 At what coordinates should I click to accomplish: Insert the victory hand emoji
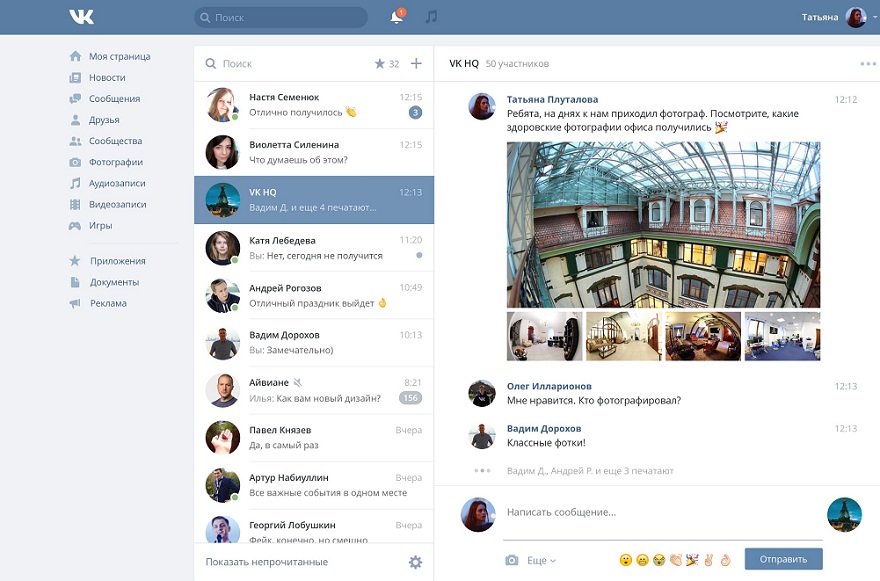click(708, 560)
